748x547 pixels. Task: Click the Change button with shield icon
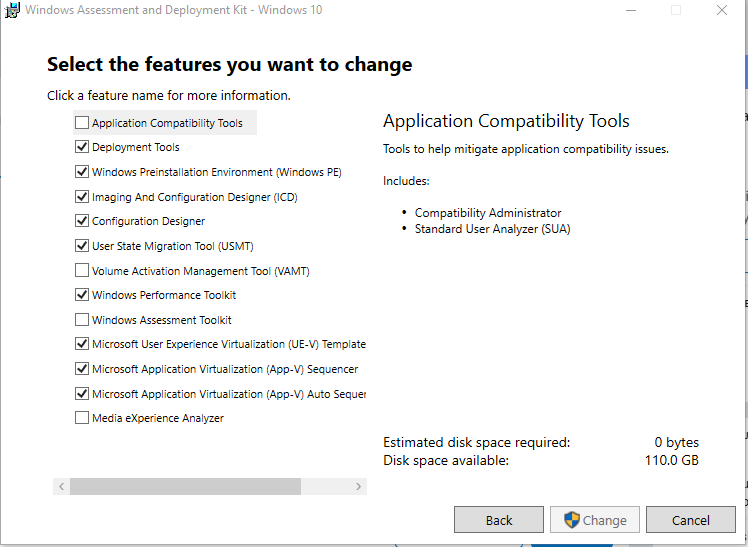(x=596, y=520)
